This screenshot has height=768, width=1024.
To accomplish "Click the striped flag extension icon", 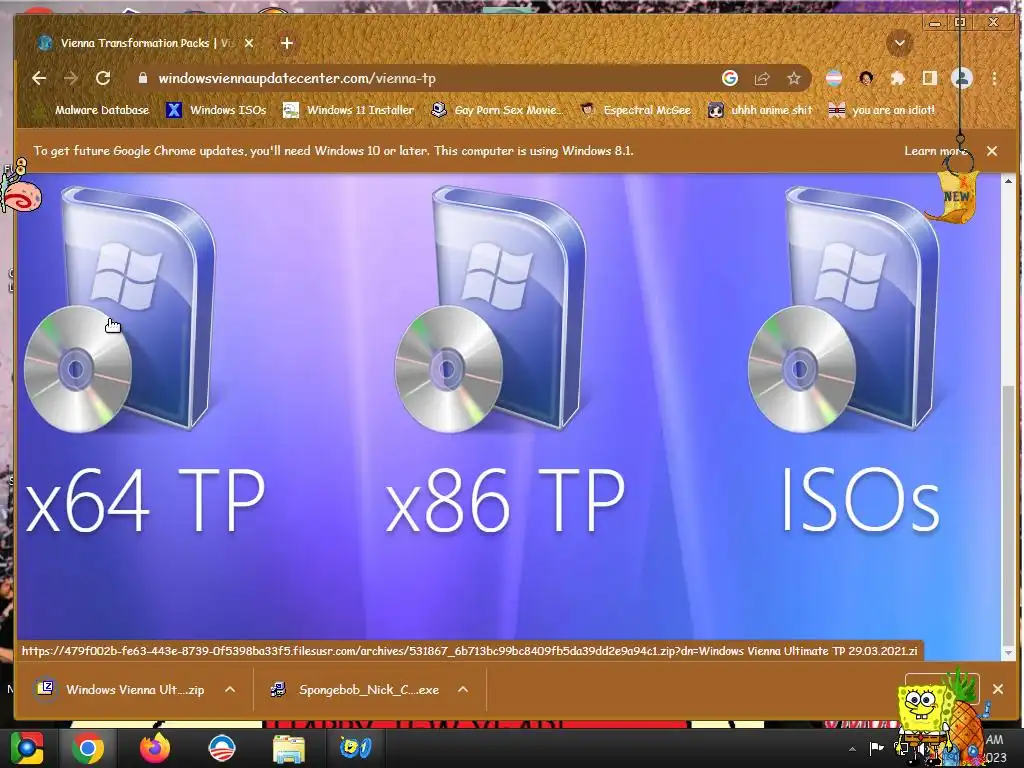I will pos(834,78).
